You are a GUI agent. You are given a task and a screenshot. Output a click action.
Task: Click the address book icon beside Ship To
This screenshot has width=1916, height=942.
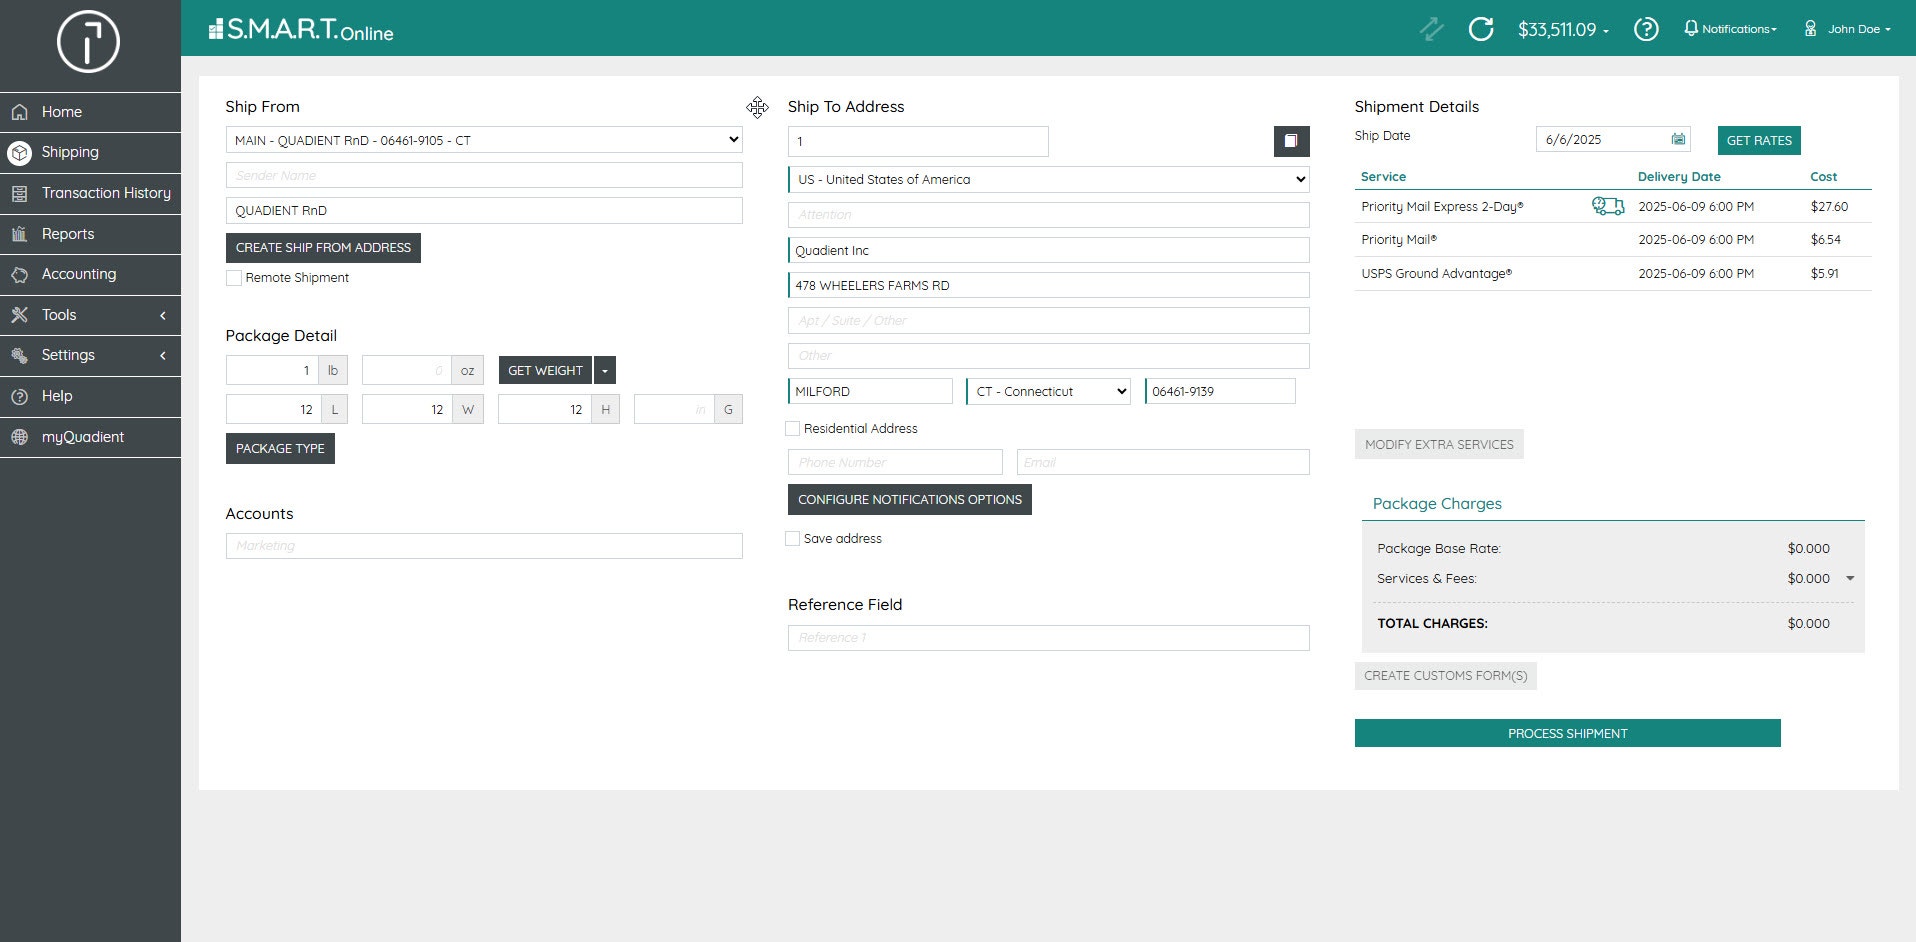1291,141
